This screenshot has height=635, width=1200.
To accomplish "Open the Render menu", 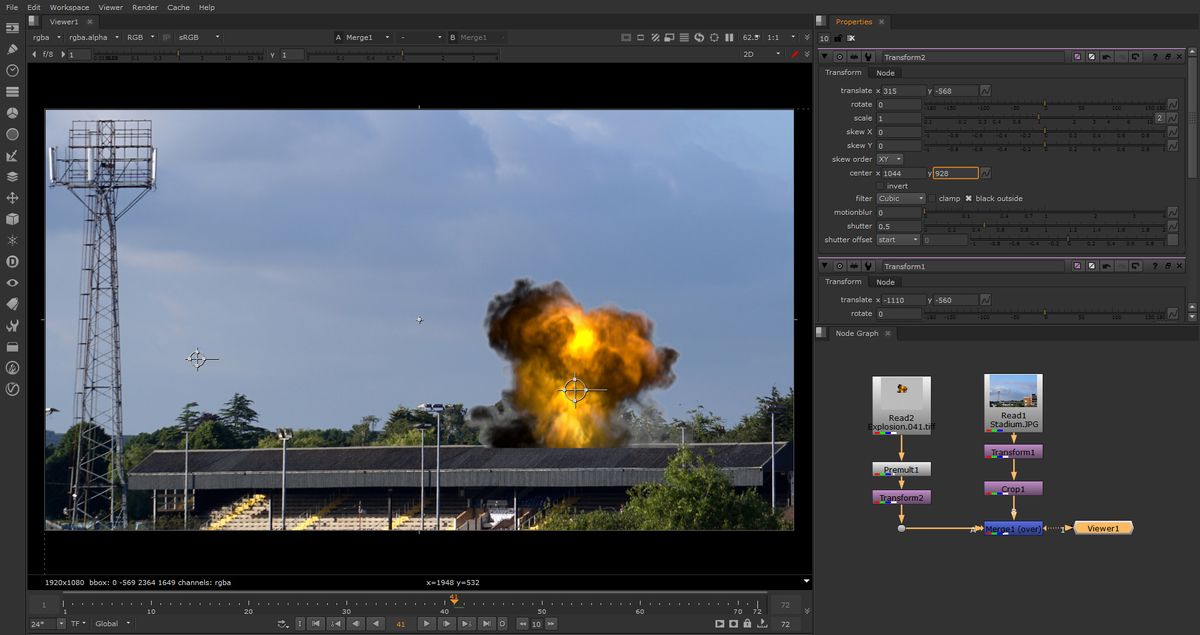I will click(x=144, y=7).
